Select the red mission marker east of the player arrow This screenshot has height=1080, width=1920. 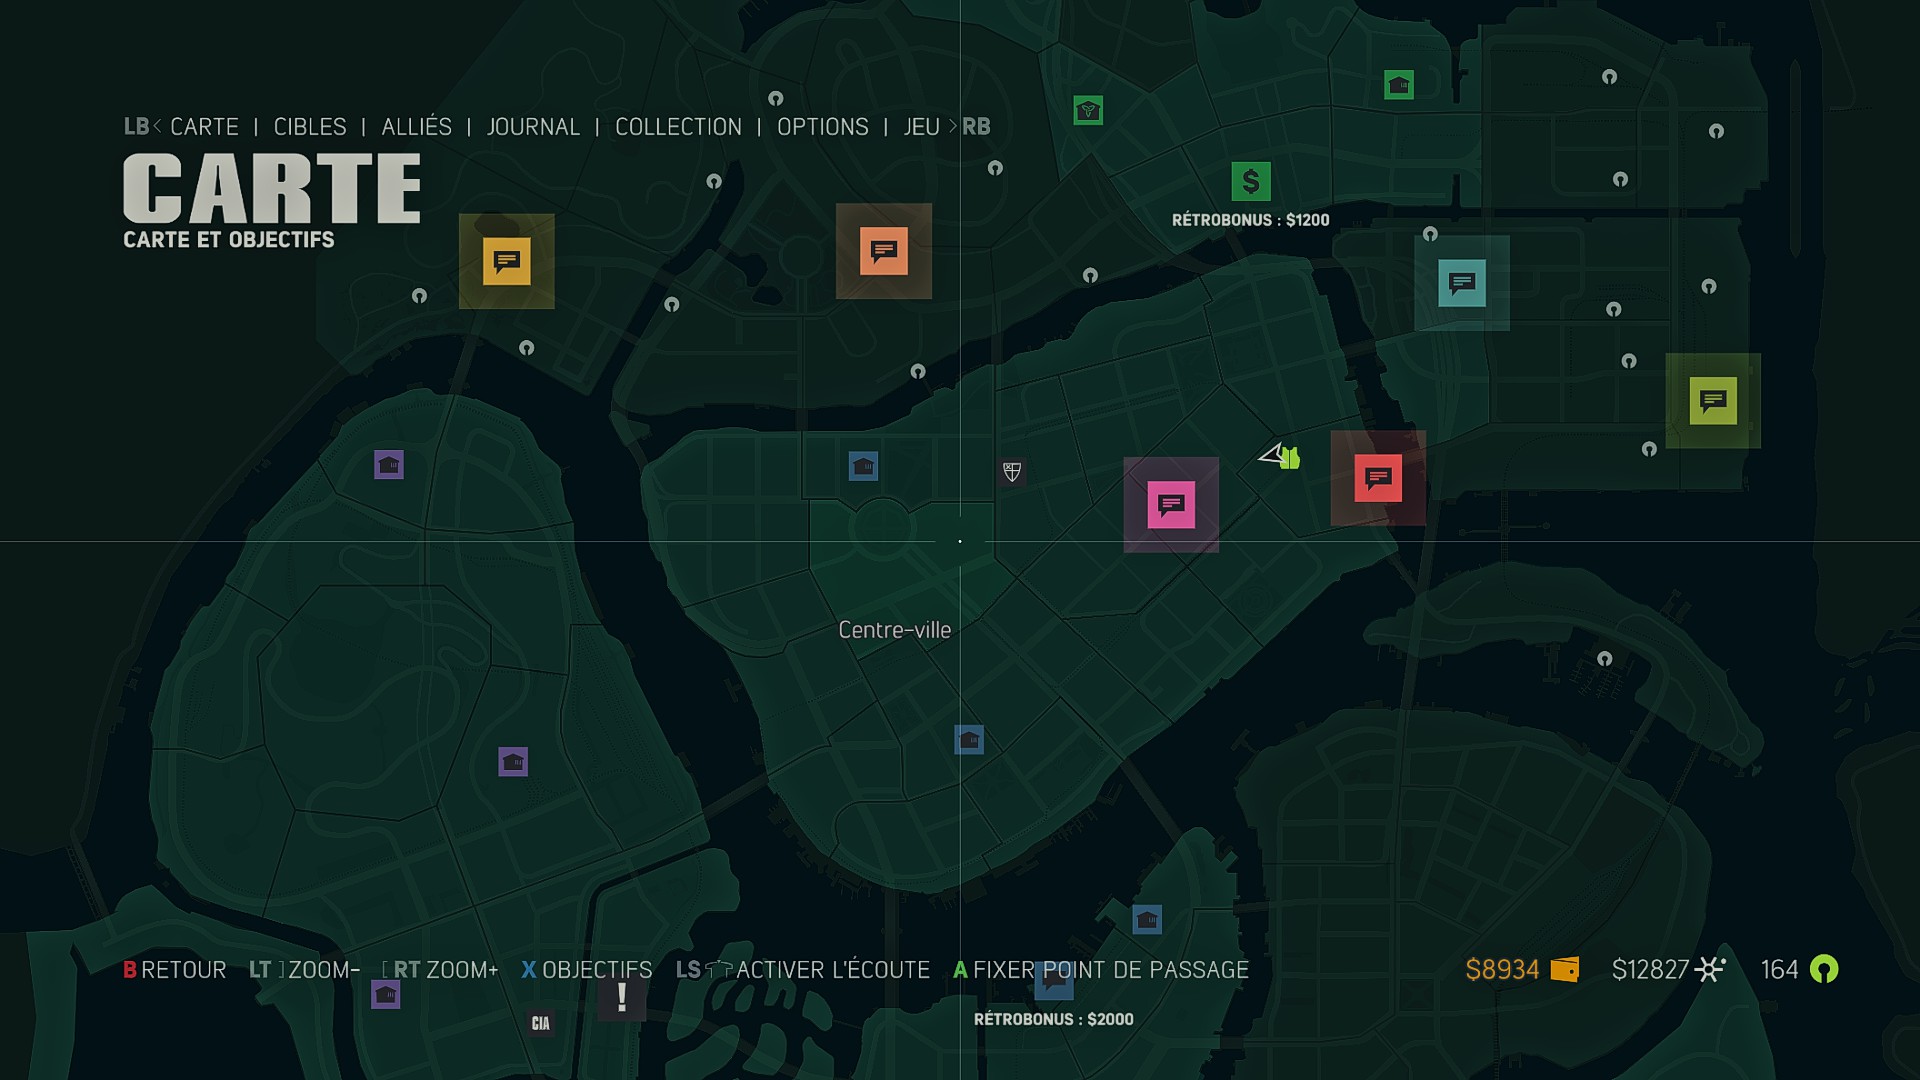[x=1377, y=478]
